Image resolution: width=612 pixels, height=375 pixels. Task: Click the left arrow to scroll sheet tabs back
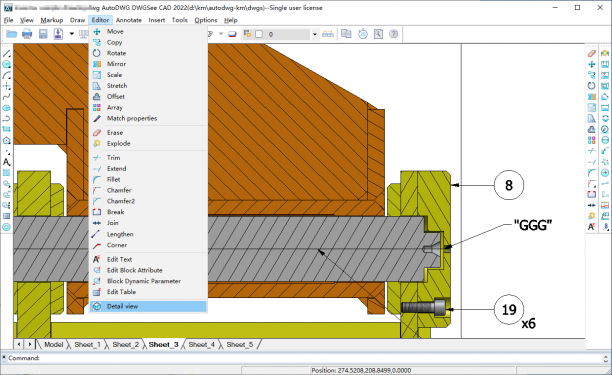click(19, 344)
